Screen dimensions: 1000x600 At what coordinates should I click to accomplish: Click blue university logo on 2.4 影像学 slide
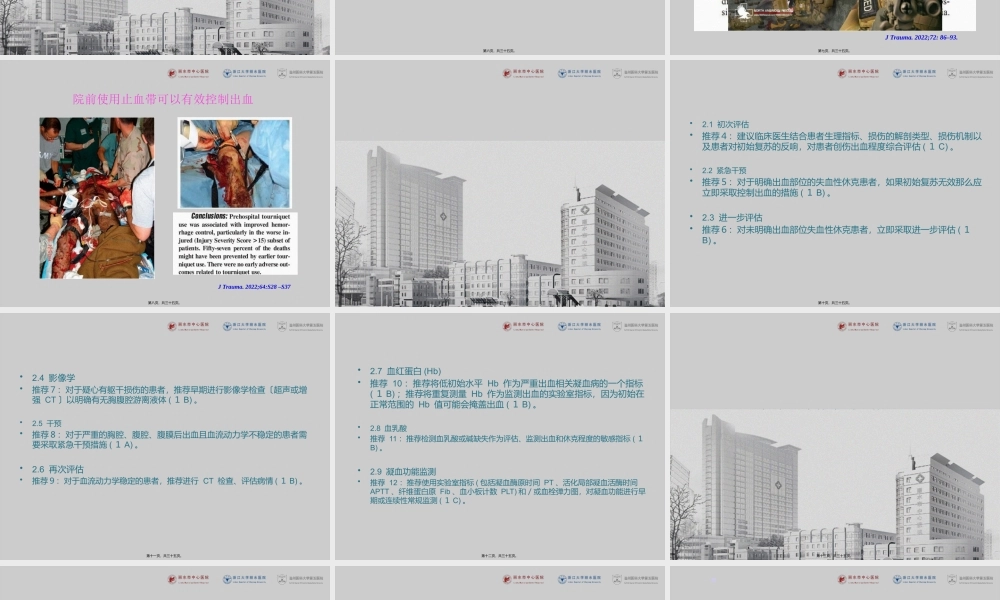(x=244, y=326)
